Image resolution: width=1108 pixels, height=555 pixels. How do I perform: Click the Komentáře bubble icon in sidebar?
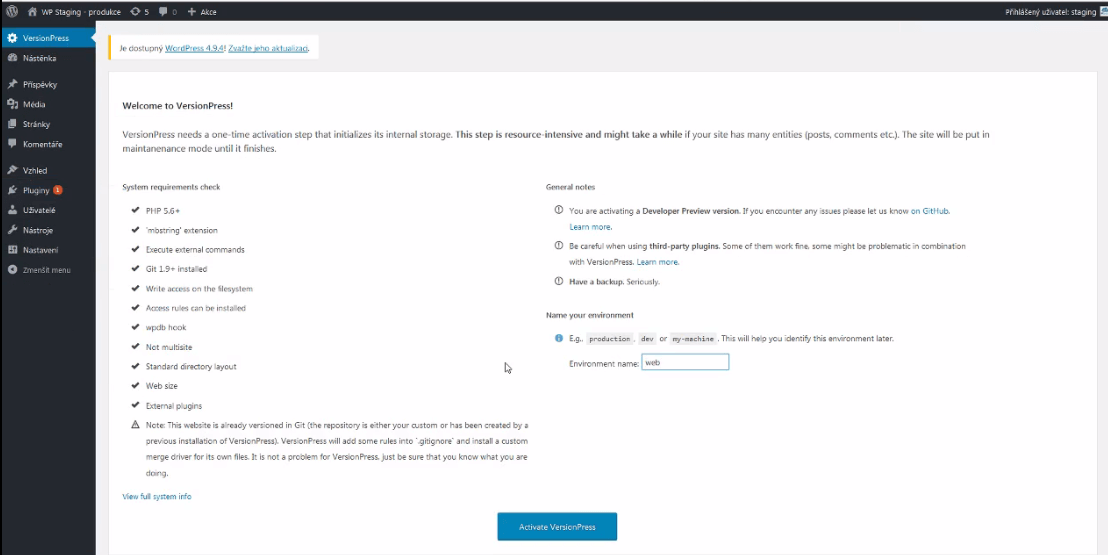click(x=12, y=144)
